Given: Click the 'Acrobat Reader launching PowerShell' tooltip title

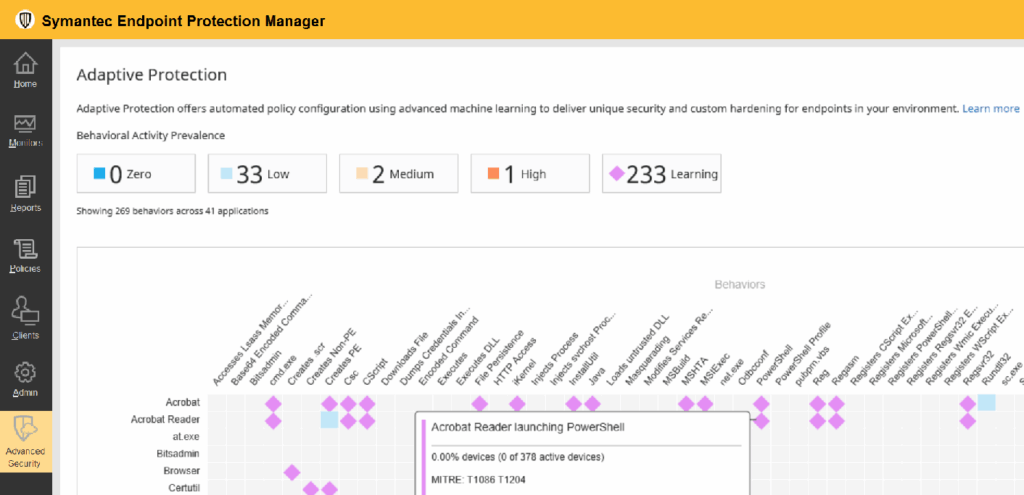Looking at the screenshot, I should 528,428.
